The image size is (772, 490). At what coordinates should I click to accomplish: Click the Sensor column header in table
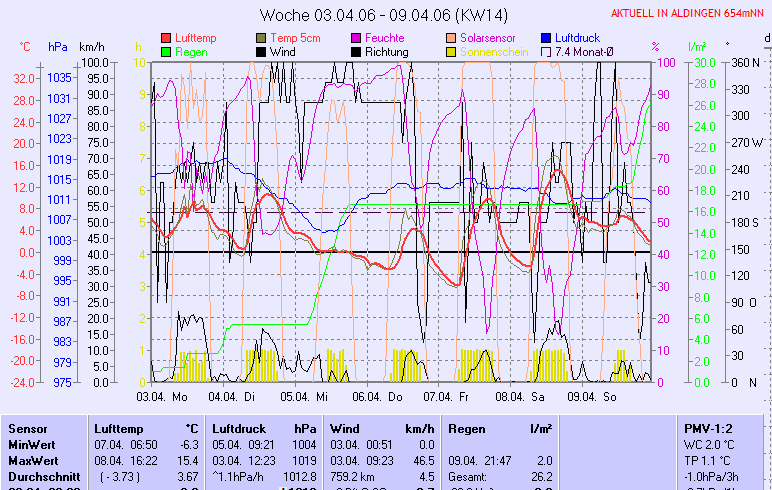(27, 428)
